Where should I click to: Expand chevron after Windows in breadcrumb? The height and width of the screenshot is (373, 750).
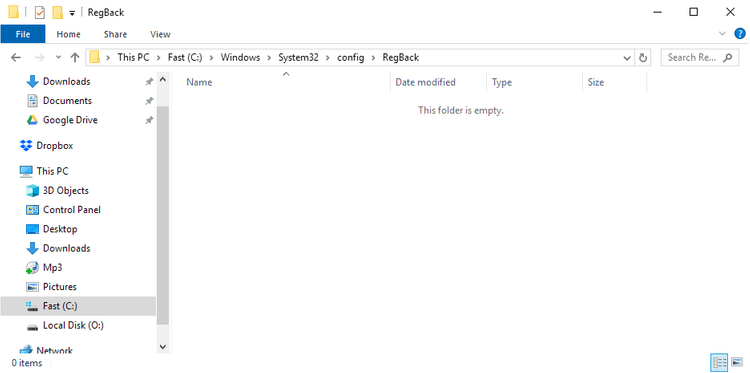[270, 58]
